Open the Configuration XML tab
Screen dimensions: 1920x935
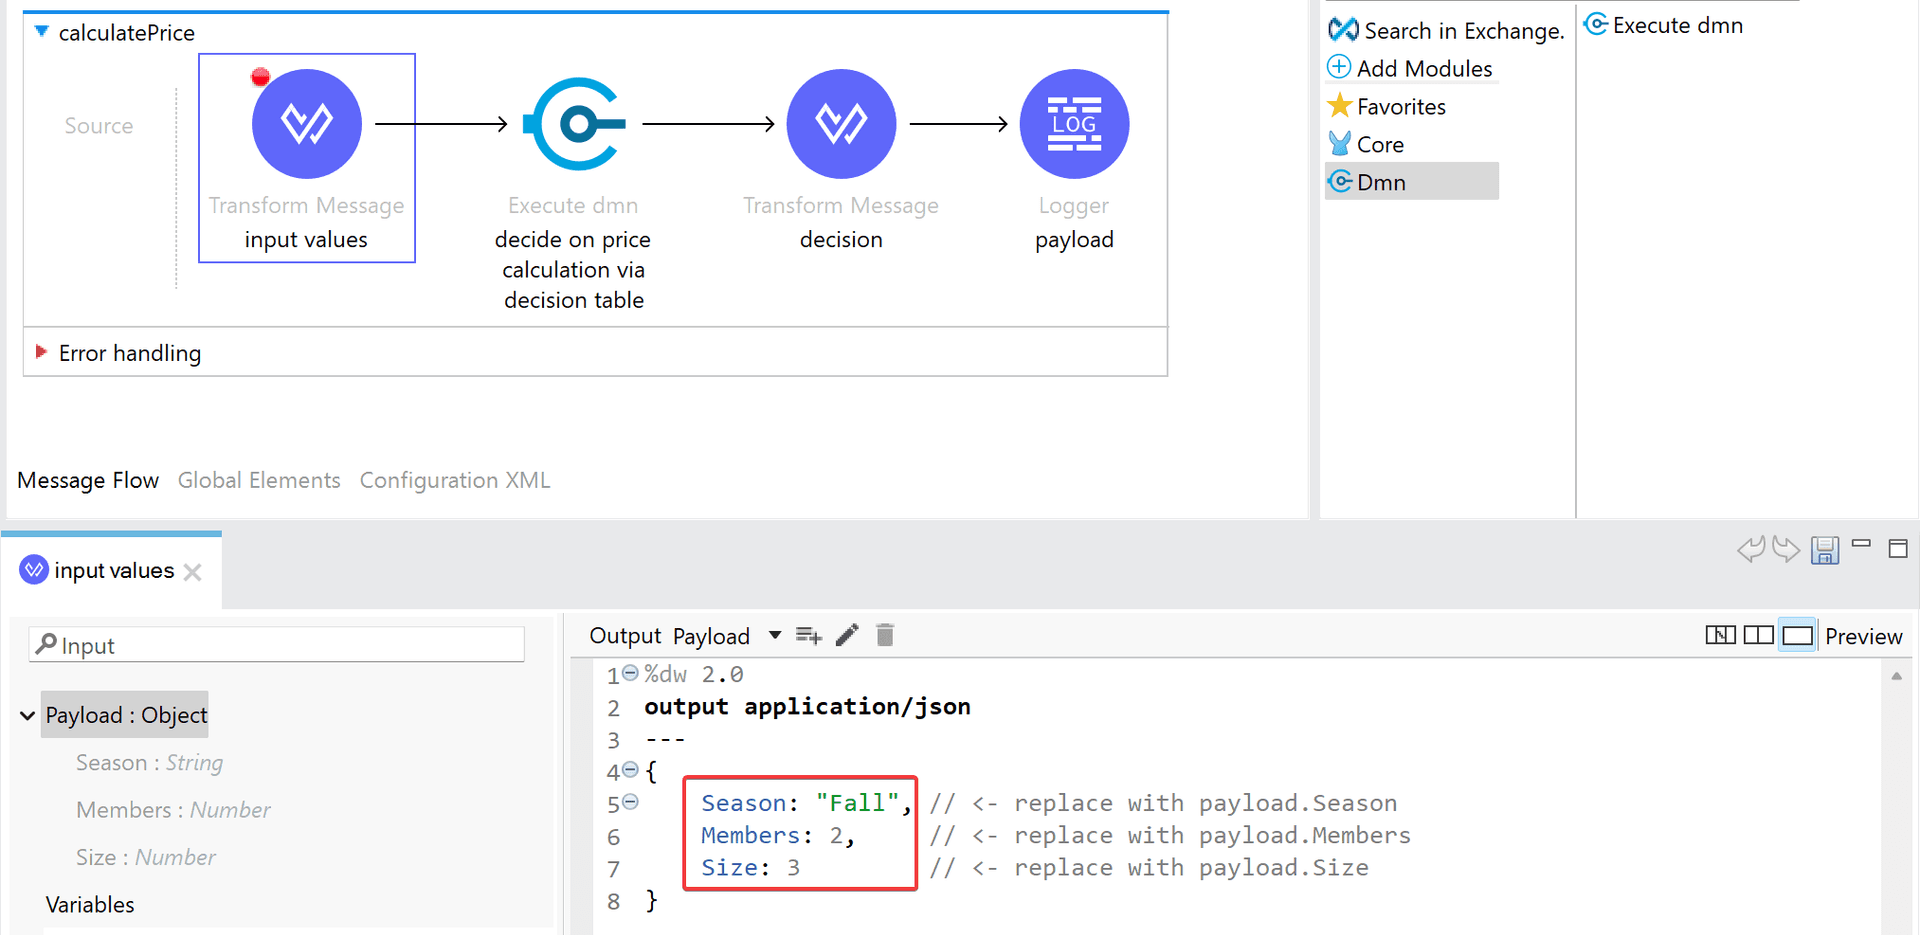pos(454,480)
